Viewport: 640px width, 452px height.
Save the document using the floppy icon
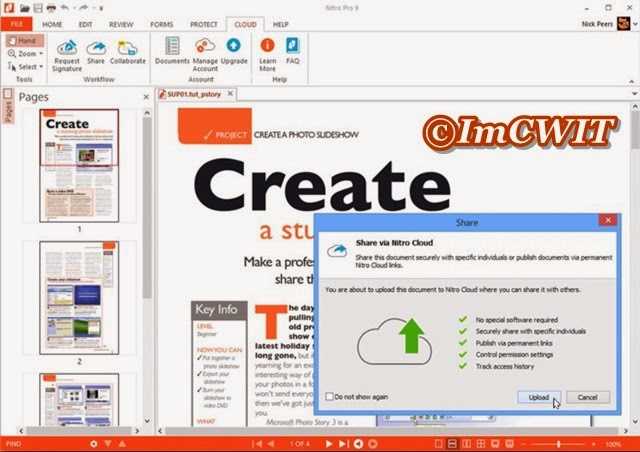click(38, 8)
